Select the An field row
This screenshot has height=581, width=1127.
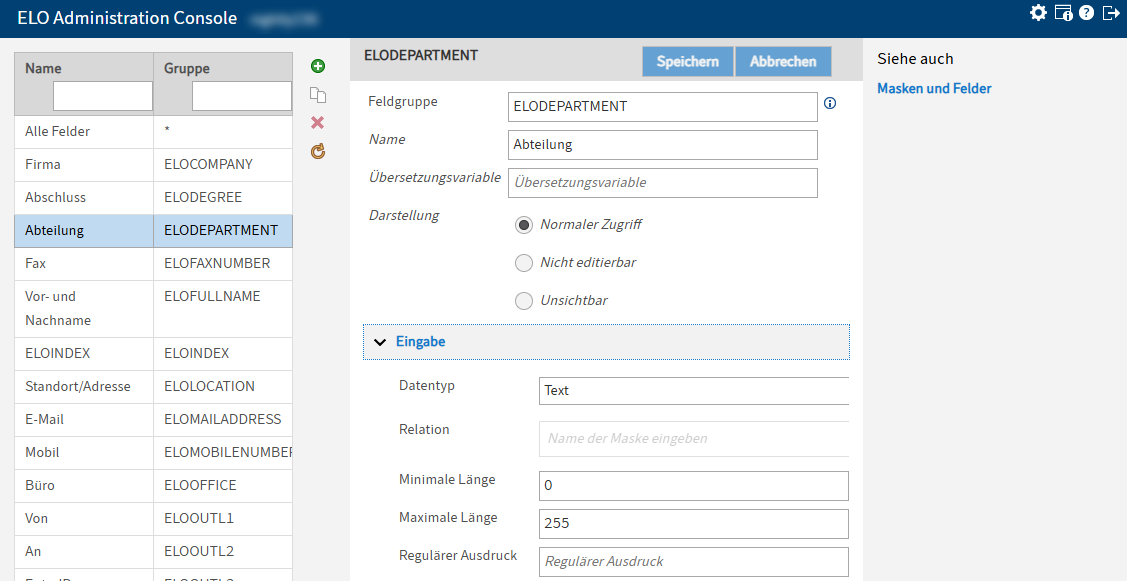(x=153, y=552)
